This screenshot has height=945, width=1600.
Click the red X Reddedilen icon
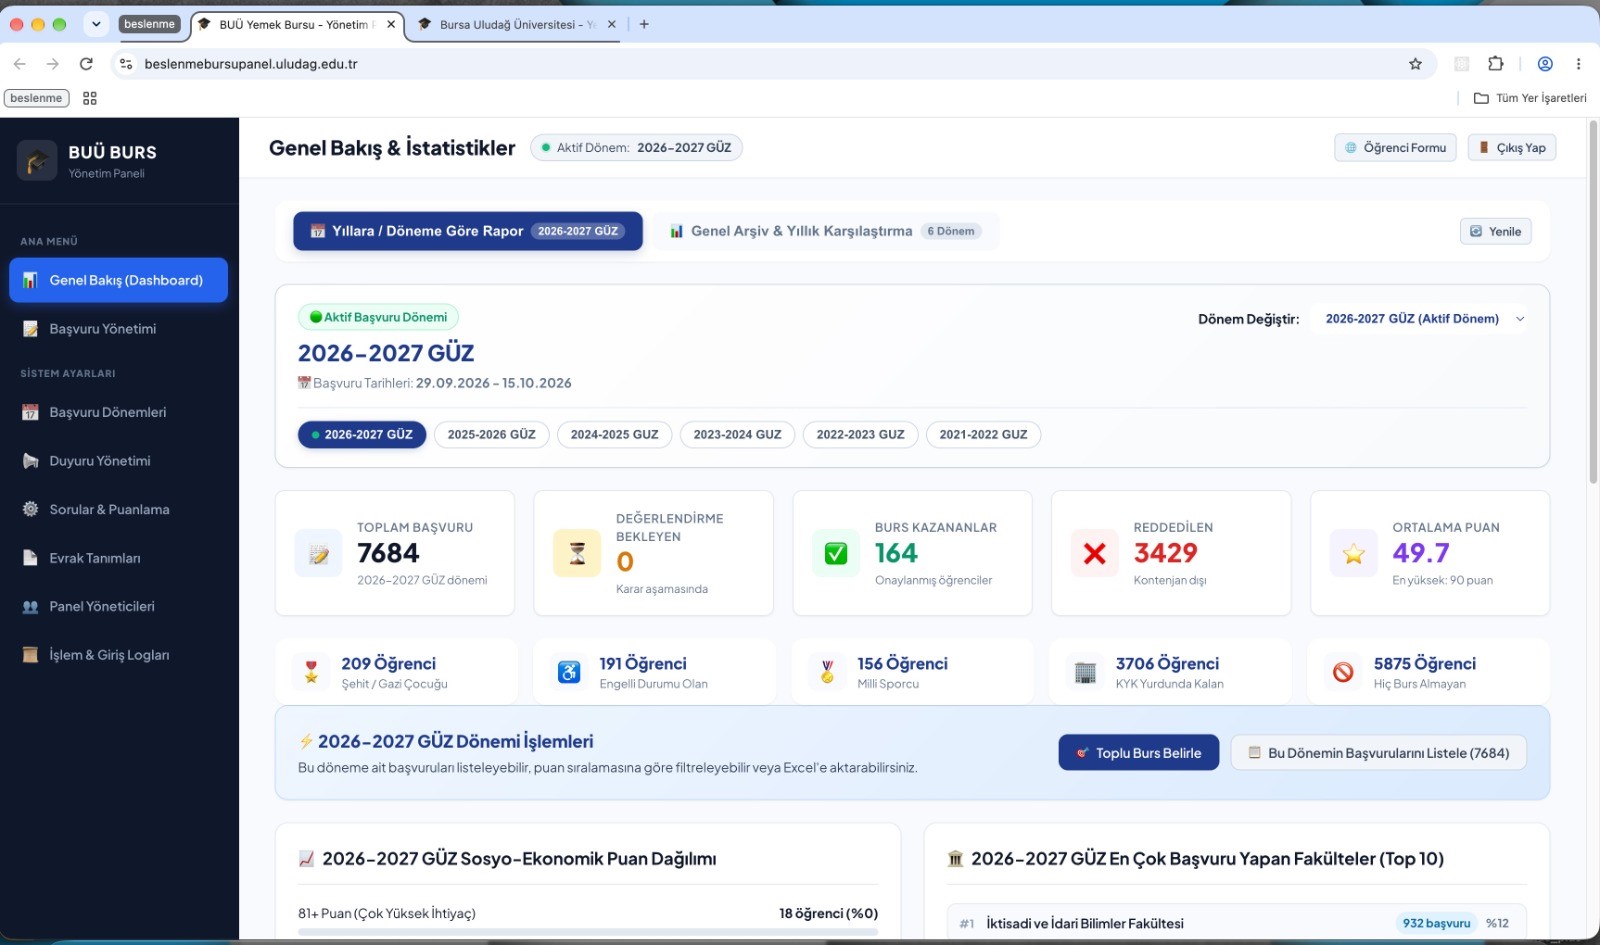pos(1095,553)
